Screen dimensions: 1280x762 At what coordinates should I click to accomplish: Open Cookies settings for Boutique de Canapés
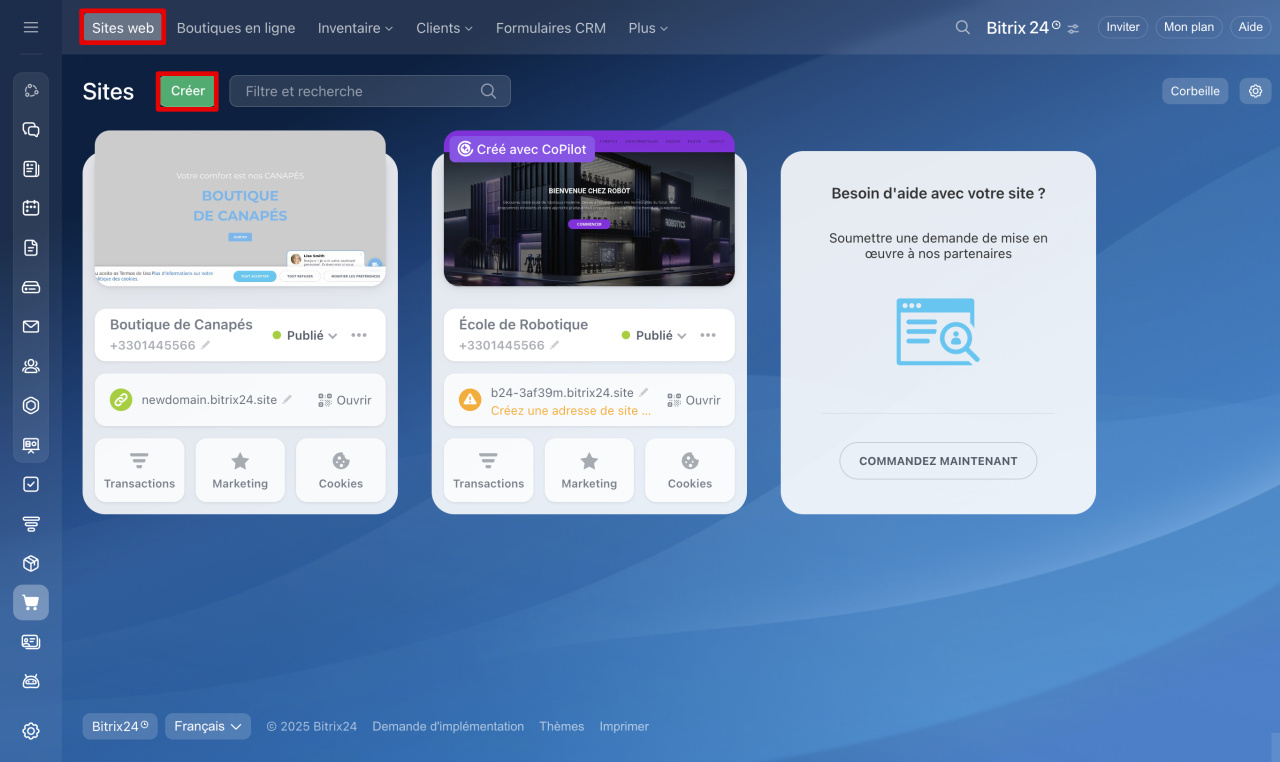click(x=341, y=470)
